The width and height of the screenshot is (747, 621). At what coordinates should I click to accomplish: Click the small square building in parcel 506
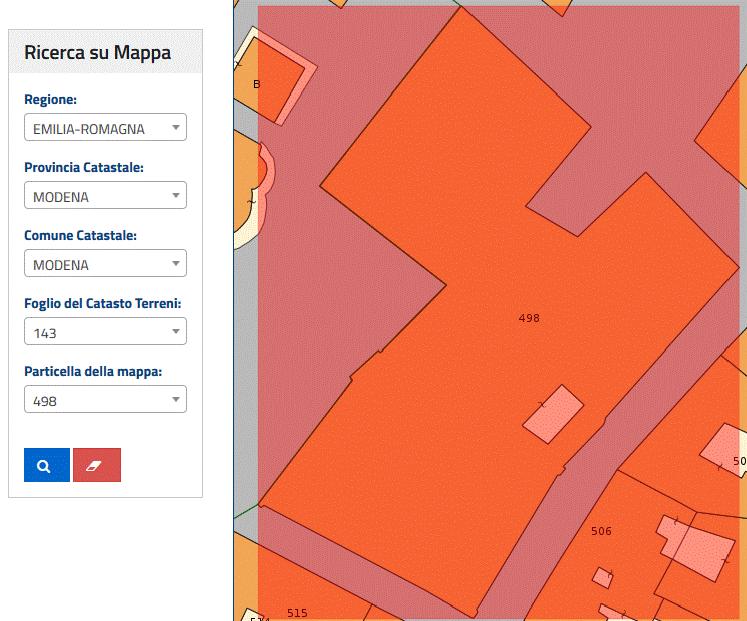(x=602, y=577)
